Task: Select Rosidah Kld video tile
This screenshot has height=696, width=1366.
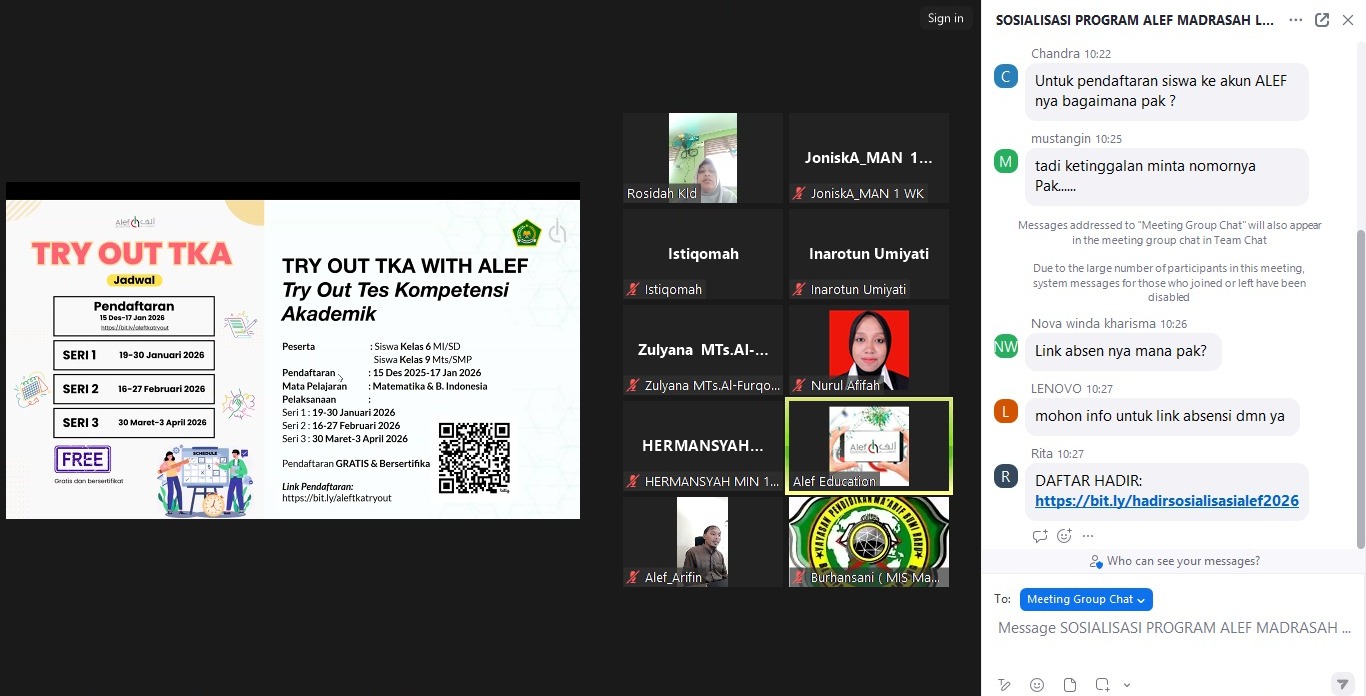Action: [703, 158]
